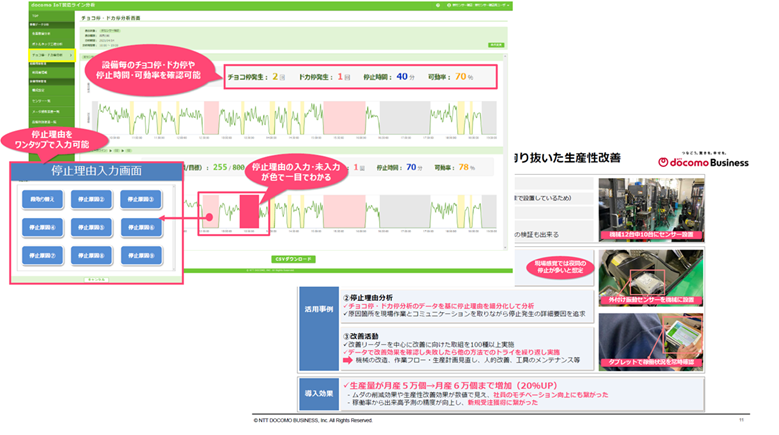The width and height of the screenshot is (779, 435).
Task: Select the 停止原因③ button
Action: click(141, 199)
